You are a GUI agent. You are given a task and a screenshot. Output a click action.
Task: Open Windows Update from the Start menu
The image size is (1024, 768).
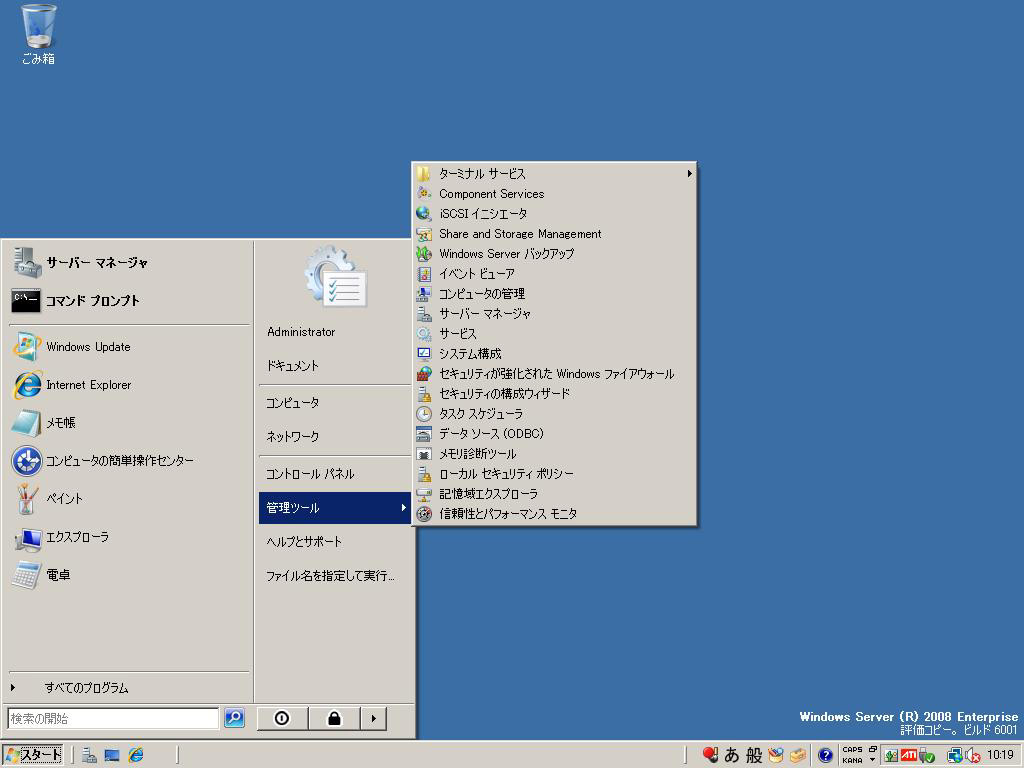pos(88,347)
